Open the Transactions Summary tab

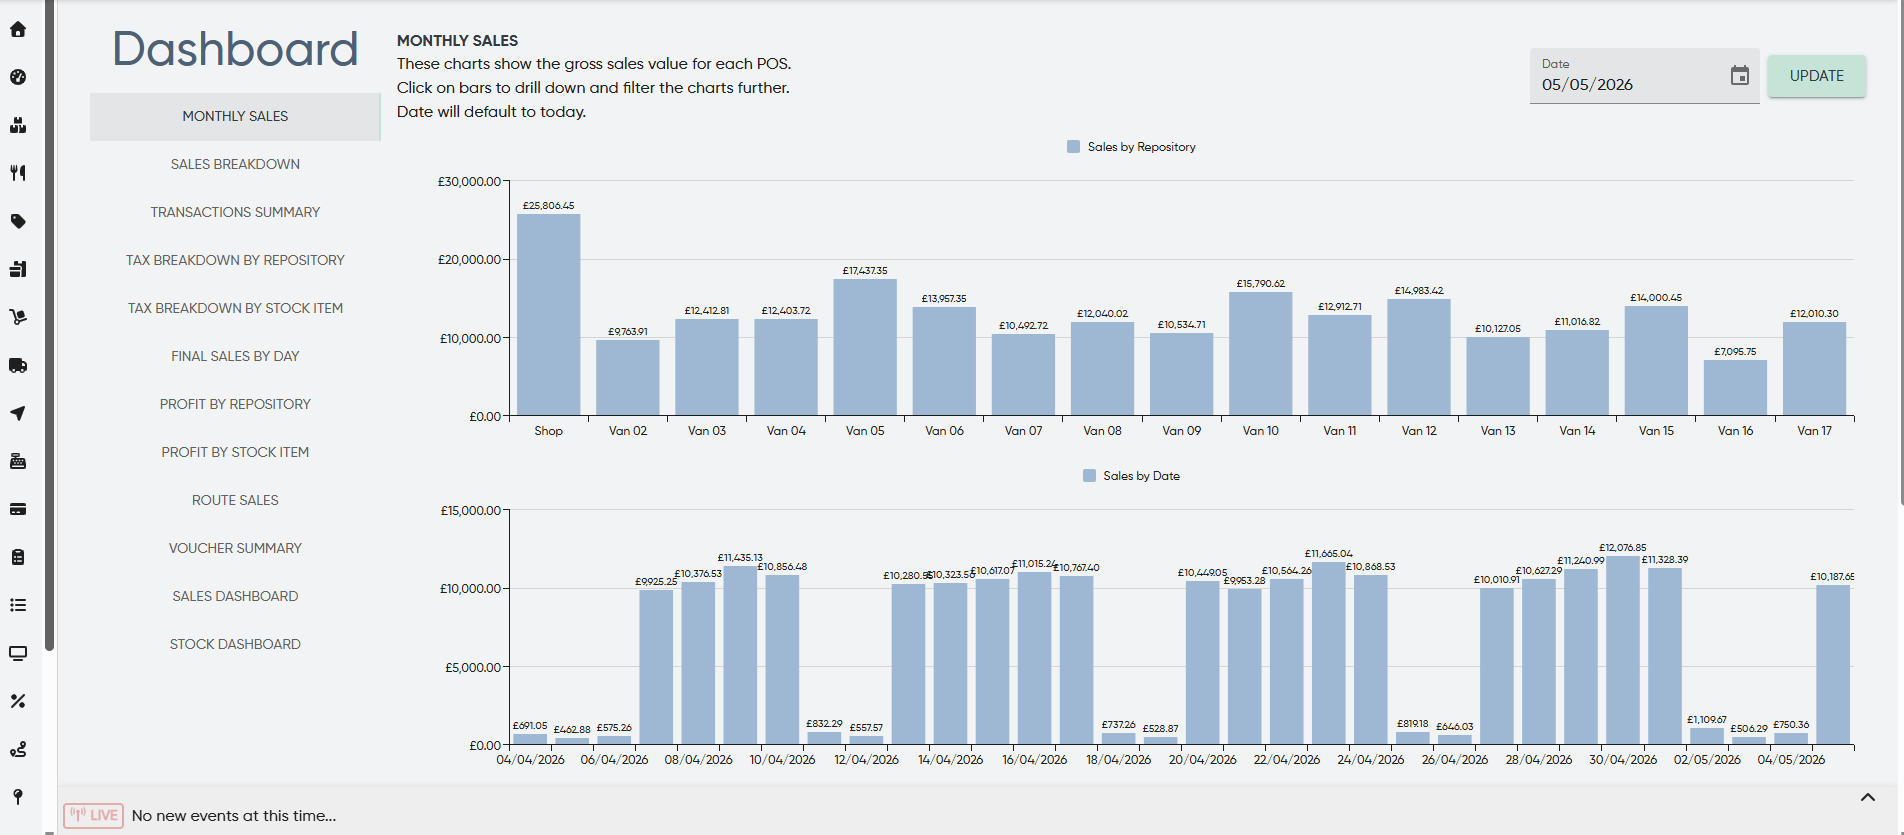[x=235, y=213]
